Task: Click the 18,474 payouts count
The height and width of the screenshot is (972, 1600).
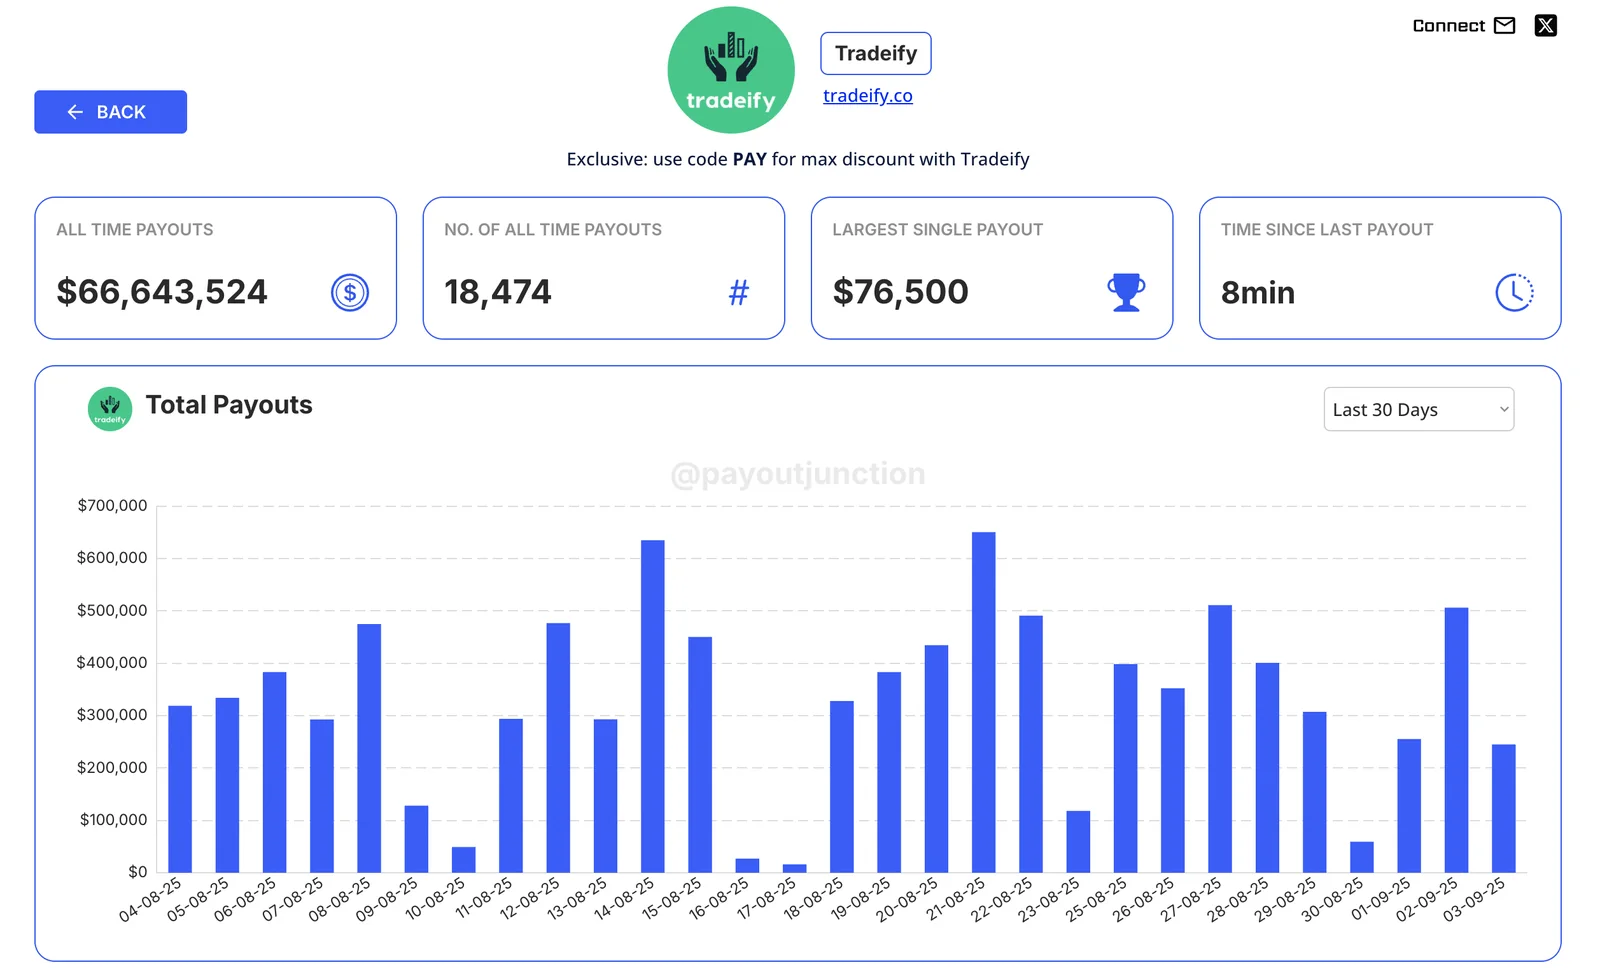Action: click(497, 292)
